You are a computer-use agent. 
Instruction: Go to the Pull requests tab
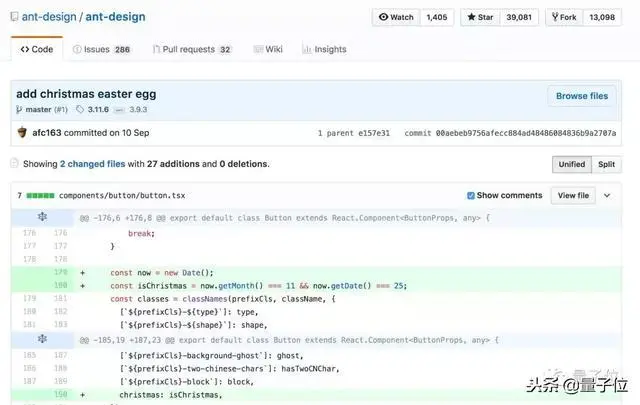pyautogui.click(x=191, y=49)
